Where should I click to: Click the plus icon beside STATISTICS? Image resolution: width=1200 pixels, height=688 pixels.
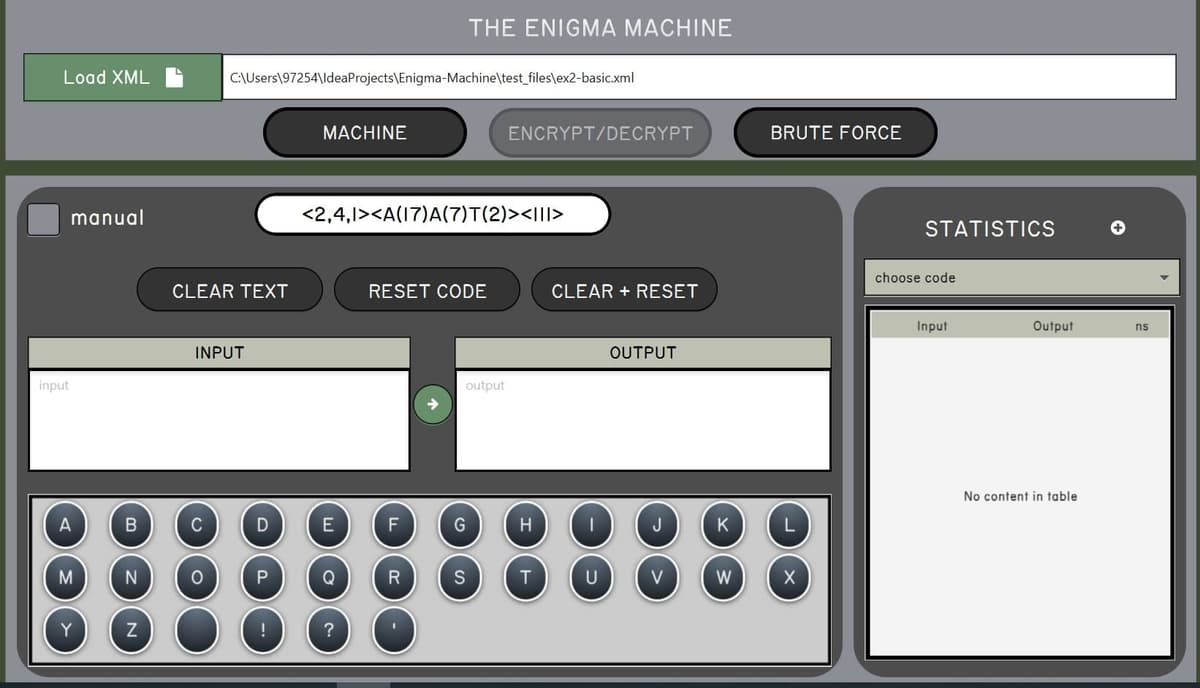pos(1117,228)
